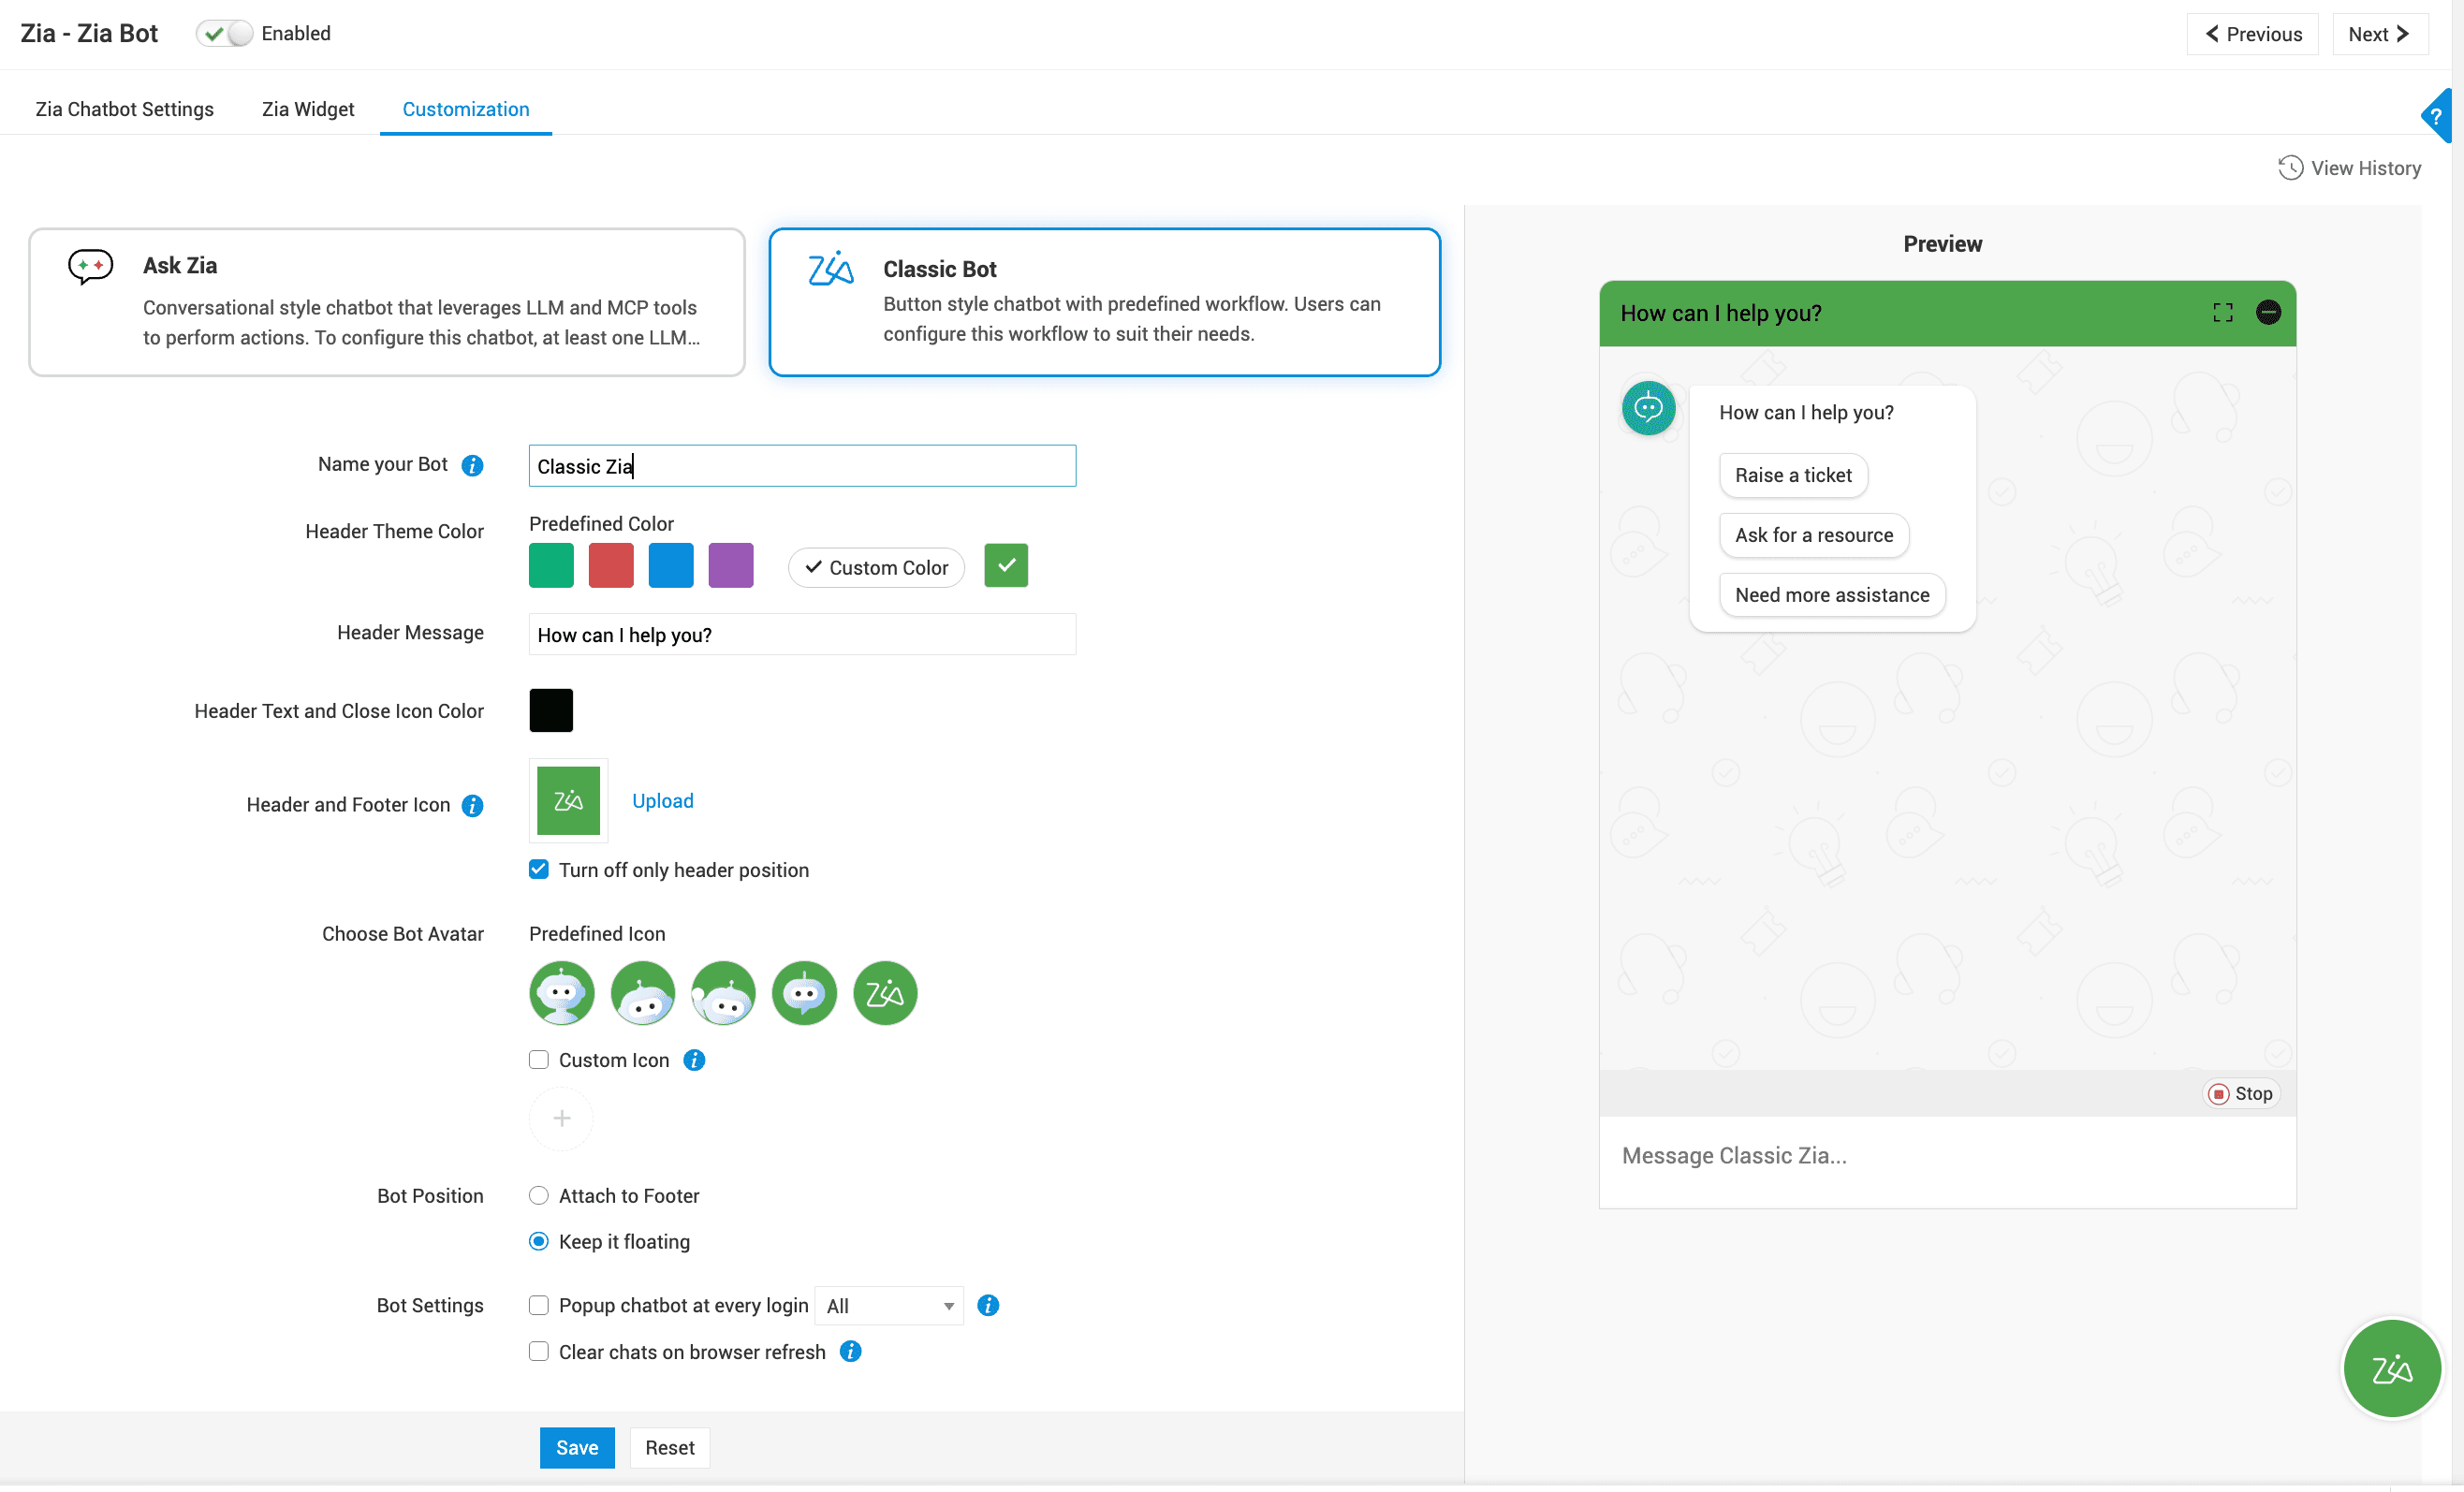Viewport: 2464px width, 1492px height.
Task: Enable Popup chatbot at every login
Action: click(539, 1305)
